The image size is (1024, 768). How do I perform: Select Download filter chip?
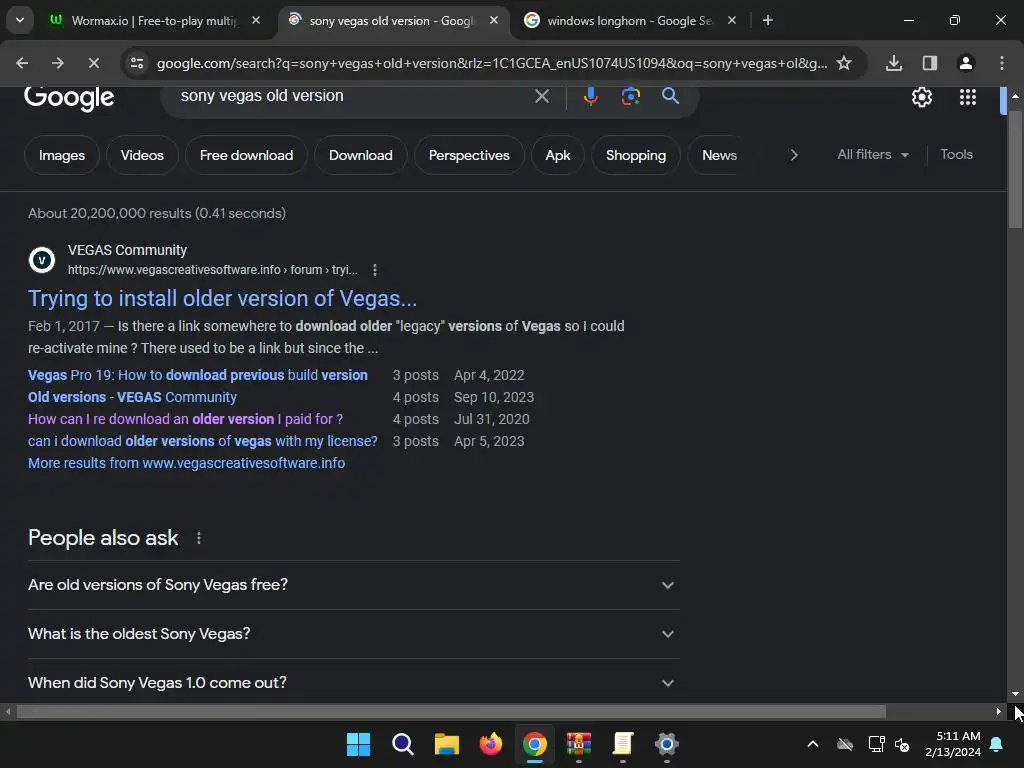[x=360, y=155]
